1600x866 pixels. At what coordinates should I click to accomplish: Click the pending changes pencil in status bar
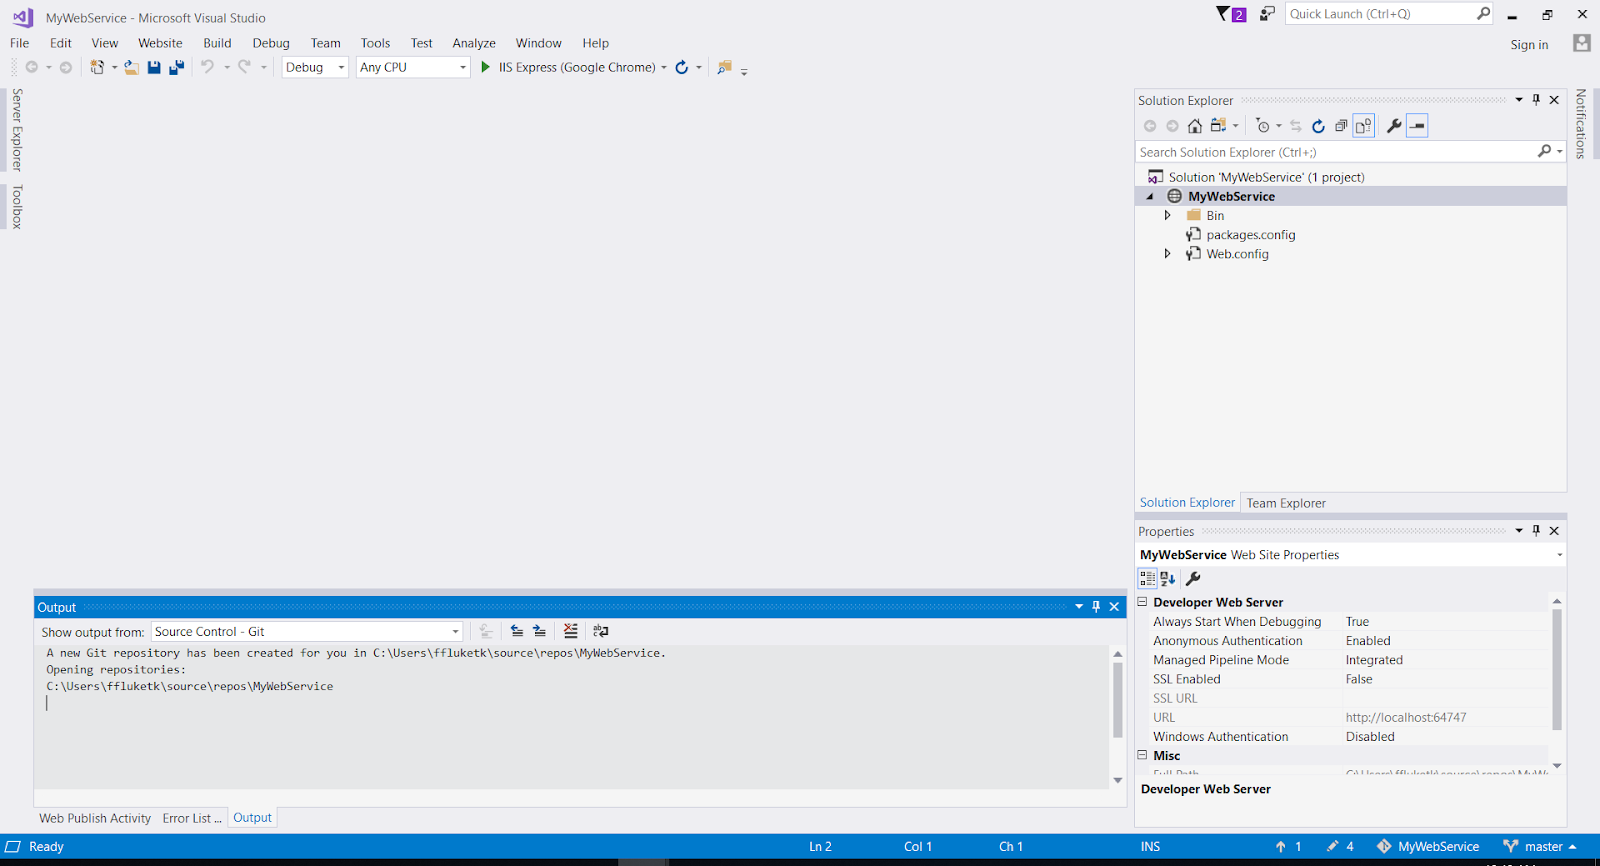coord(1332,847)
